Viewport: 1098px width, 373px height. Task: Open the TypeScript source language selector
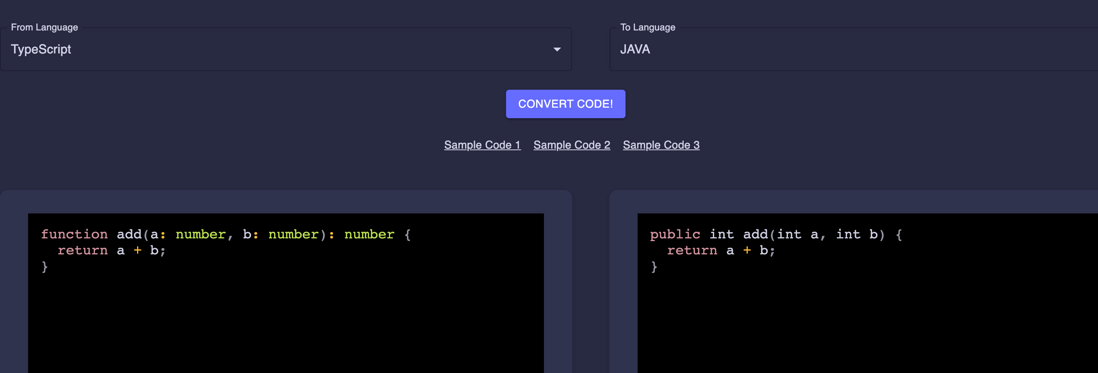point(286,49)
